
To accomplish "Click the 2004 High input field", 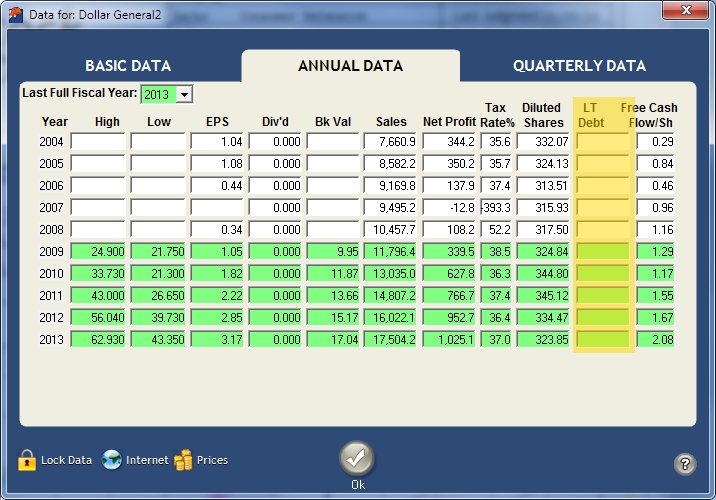I will pyautogui.click(x=98, y=142).
